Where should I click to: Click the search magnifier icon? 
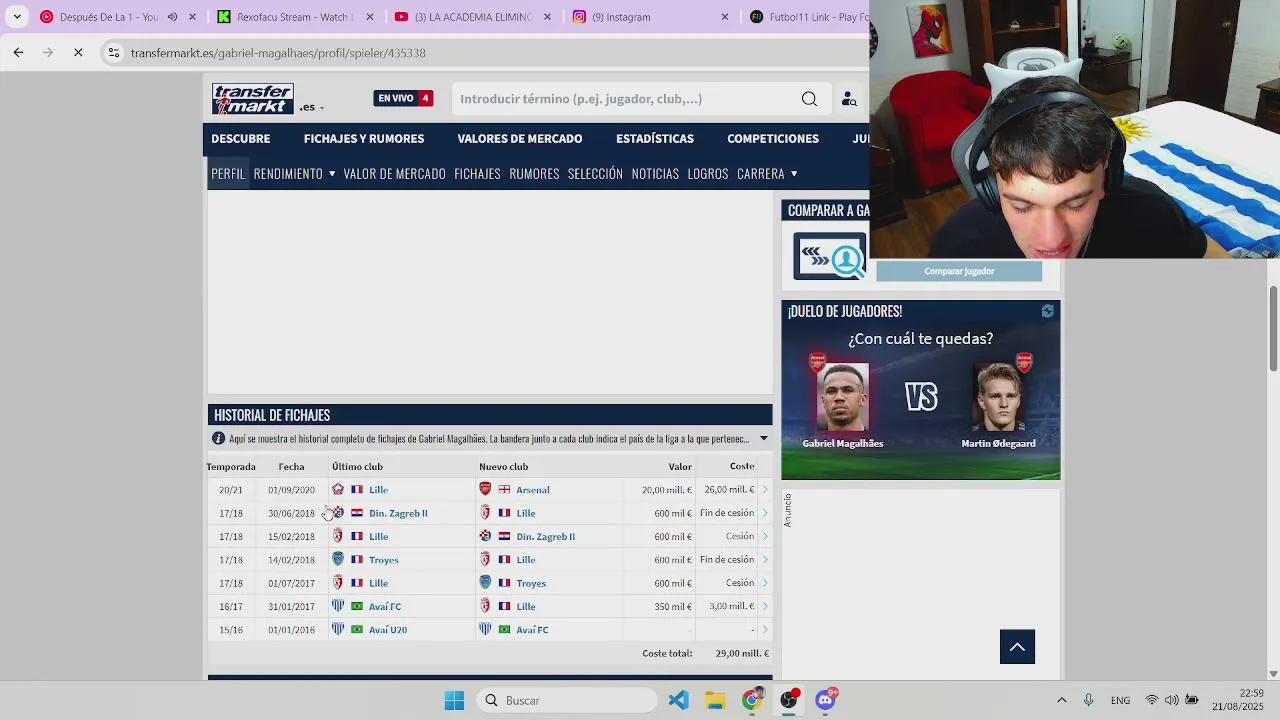(x=809, y=99)
